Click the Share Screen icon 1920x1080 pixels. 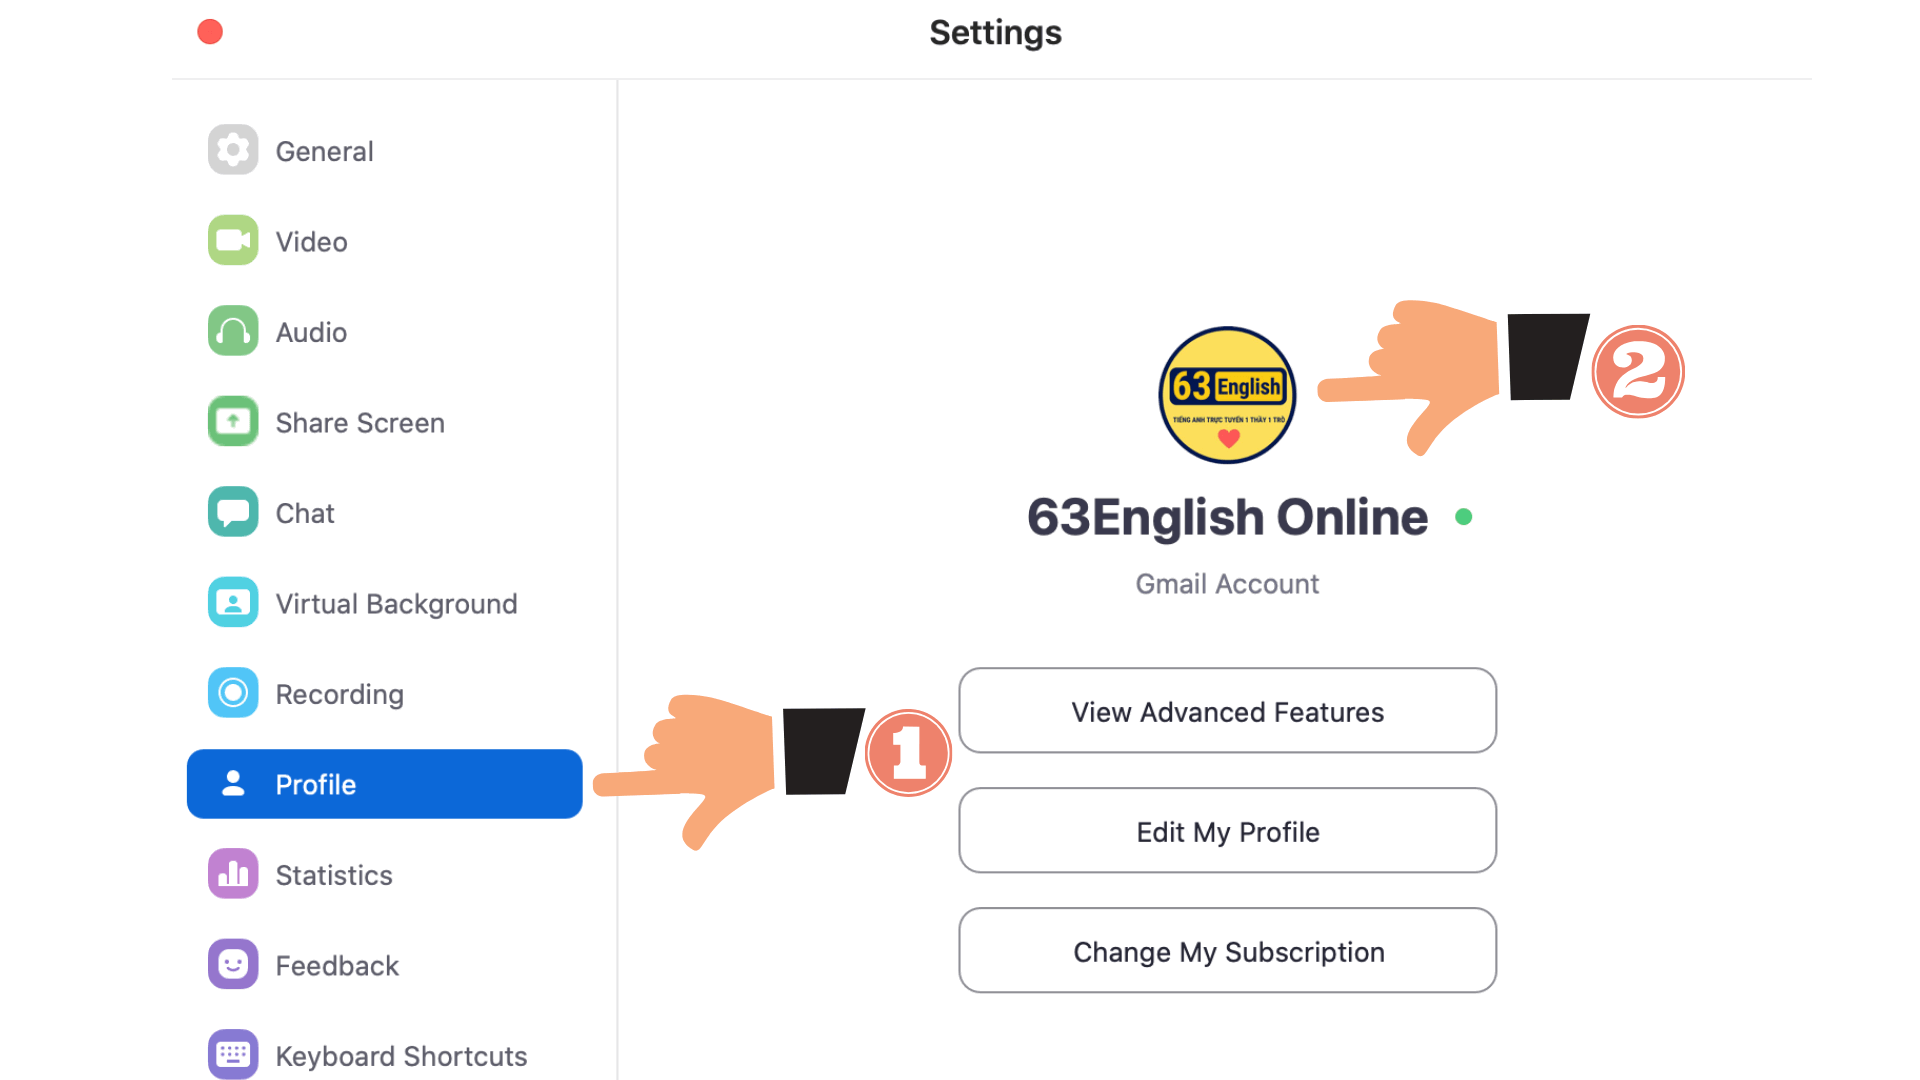tap(233, 421)
